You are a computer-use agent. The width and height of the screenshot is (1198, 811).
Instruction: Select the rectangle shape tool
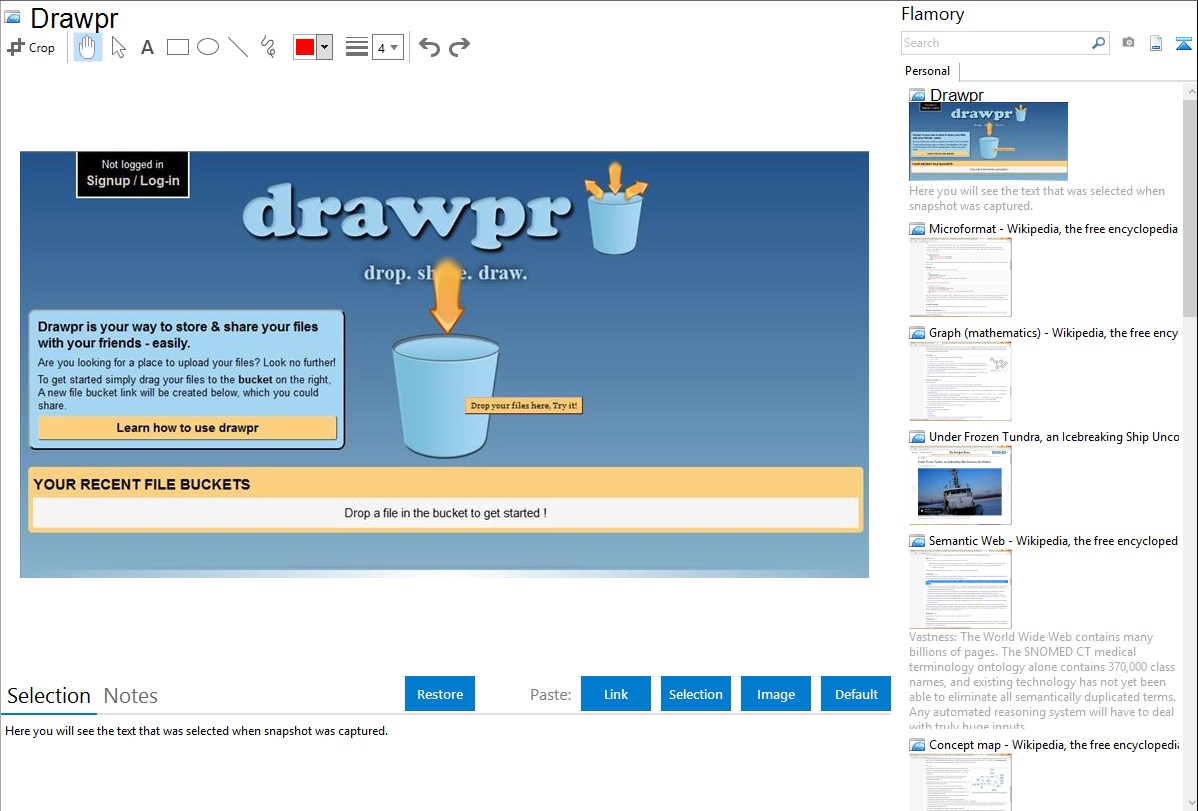[177, 47]
